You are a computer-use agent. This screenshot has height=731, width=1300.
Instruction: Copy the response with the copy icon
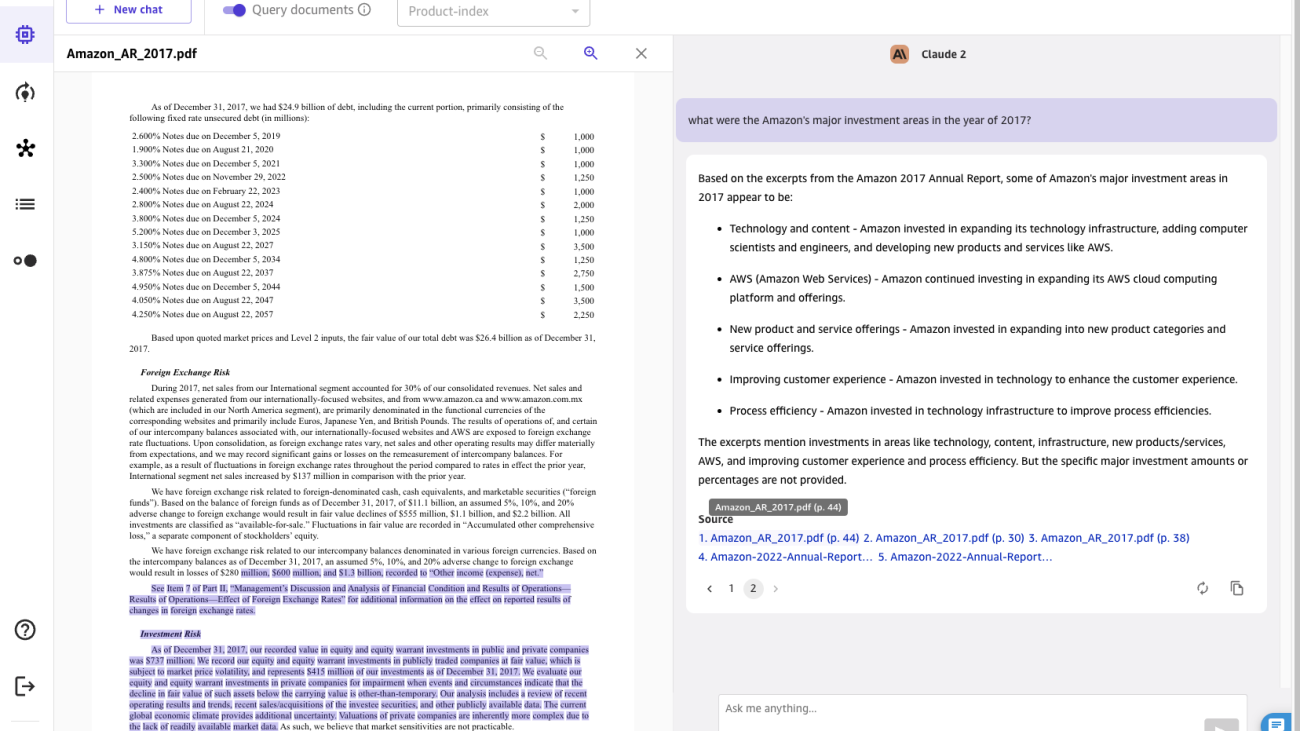tap(1237, 588)
